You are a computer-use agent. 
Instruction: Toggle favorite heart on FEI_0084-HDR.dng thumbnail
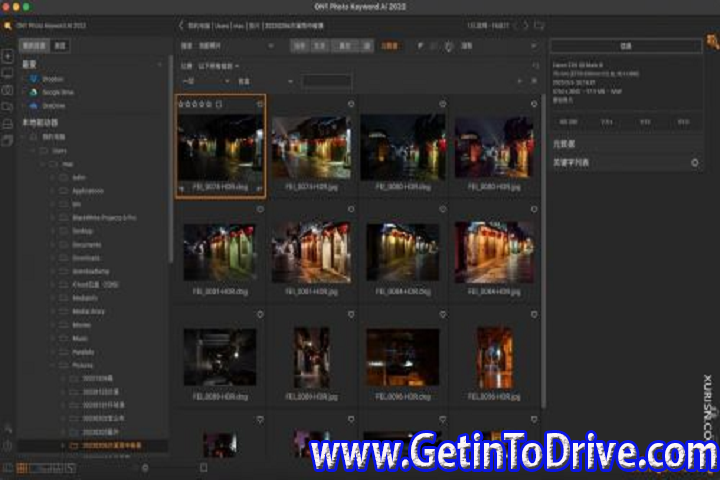443,209
